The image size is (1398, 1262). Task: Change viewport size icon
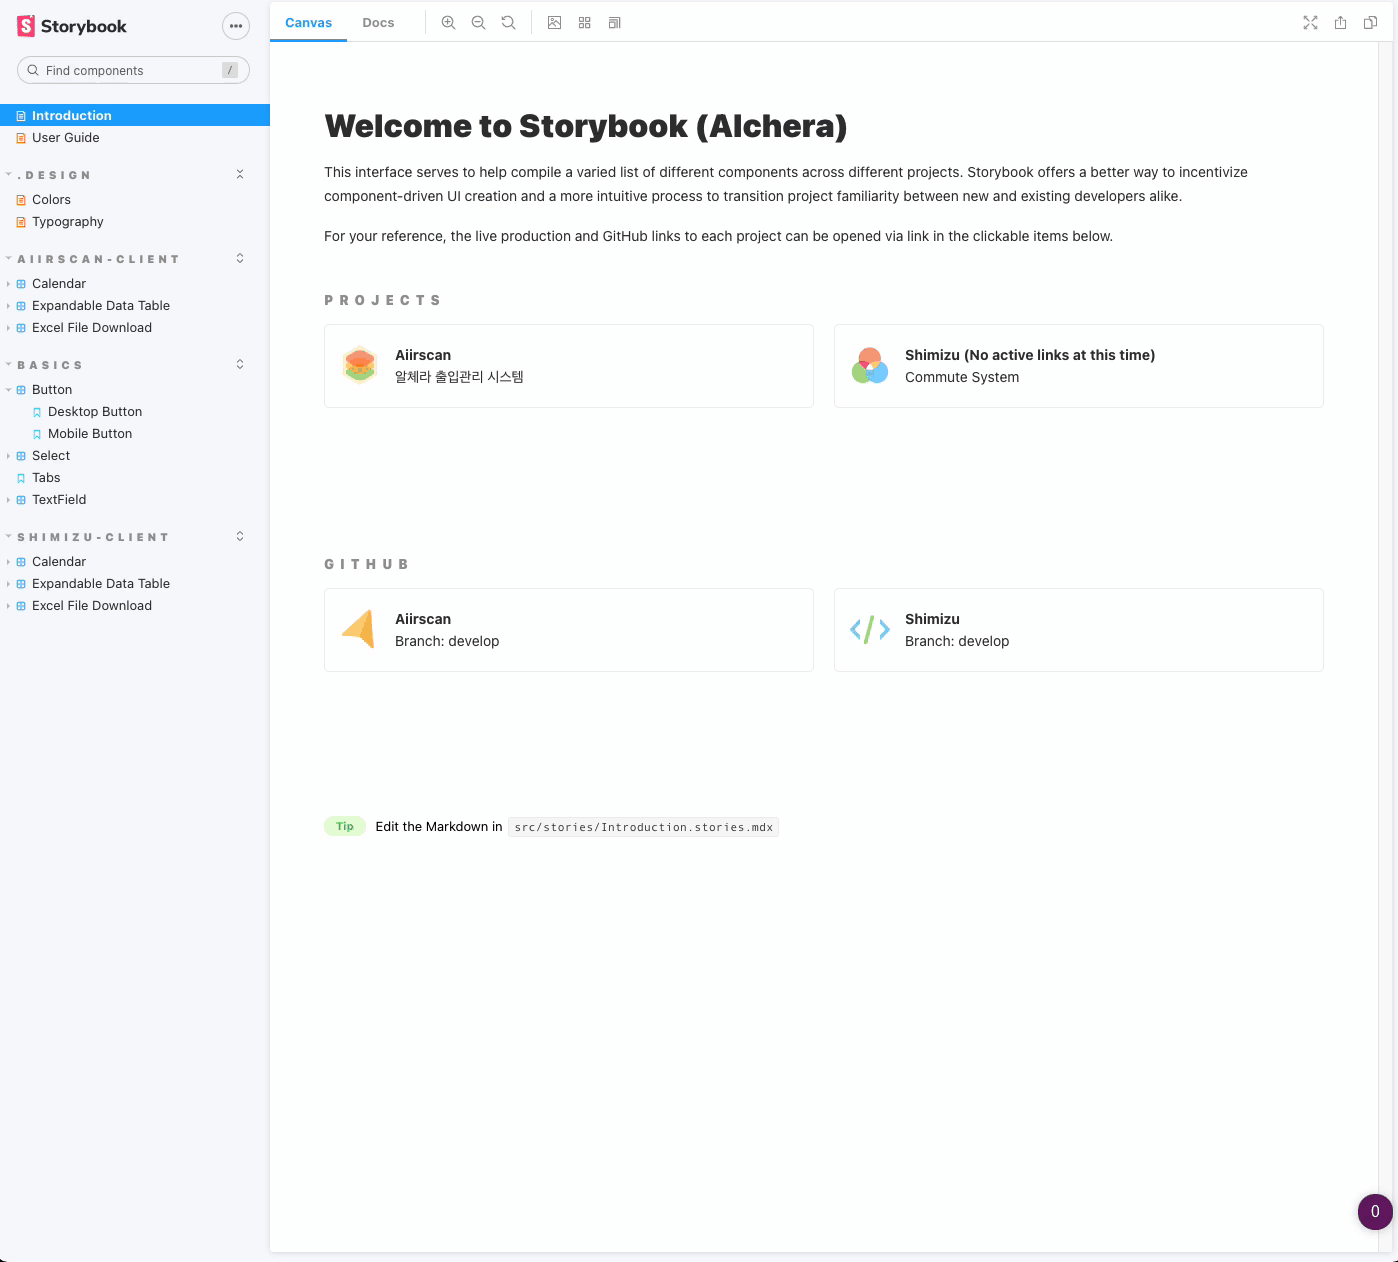[615, 22]
